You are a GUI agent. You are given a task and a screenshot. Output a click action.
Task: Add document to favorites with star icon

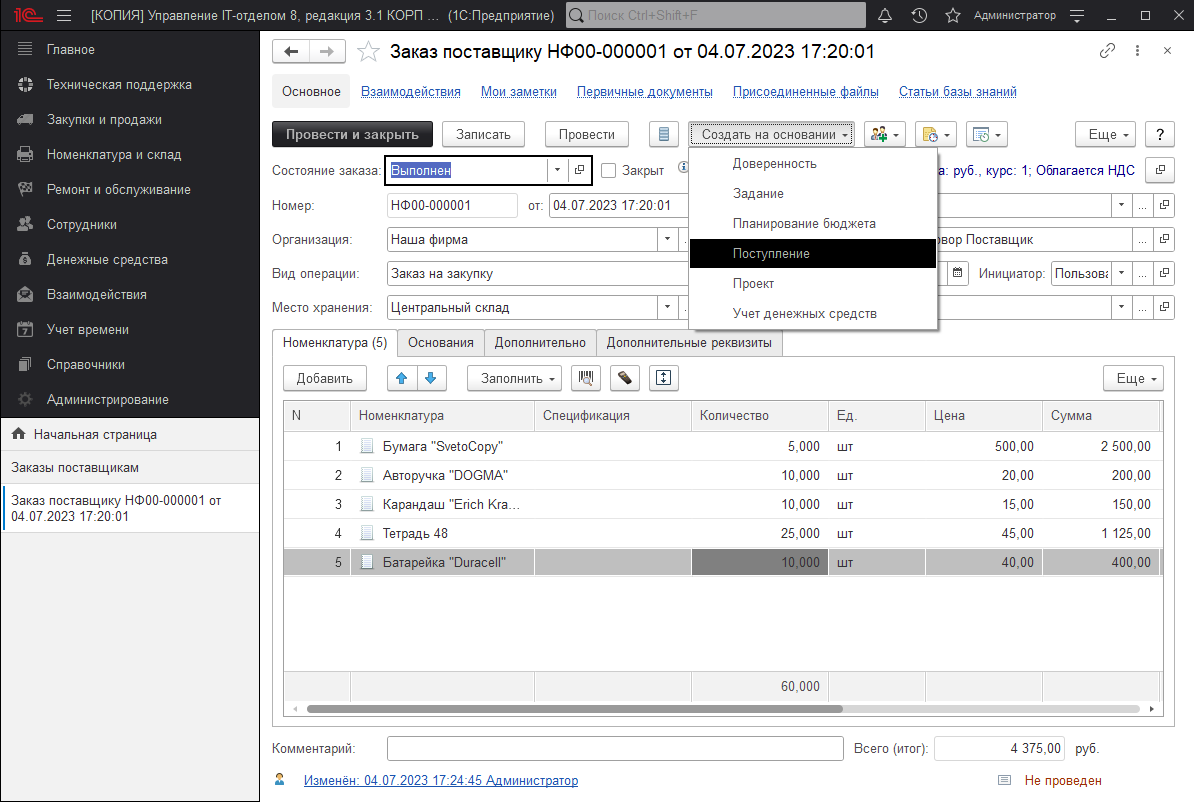tap(368, 52)
